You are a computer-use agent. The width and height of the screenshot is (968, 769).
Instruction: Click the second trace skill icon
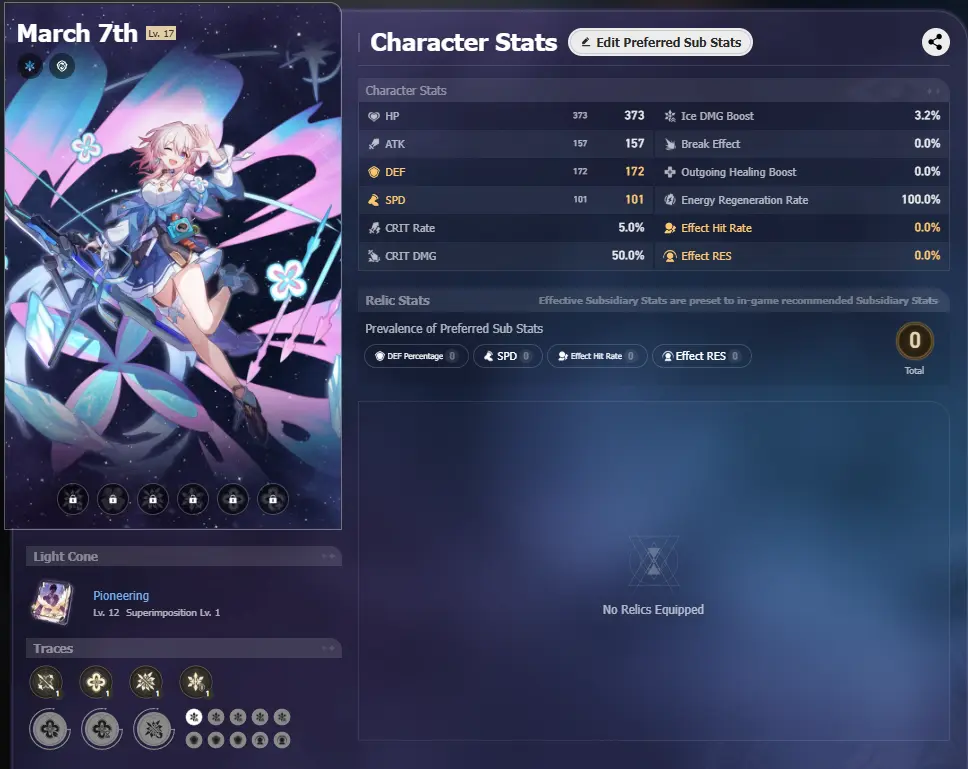point(96,682)
